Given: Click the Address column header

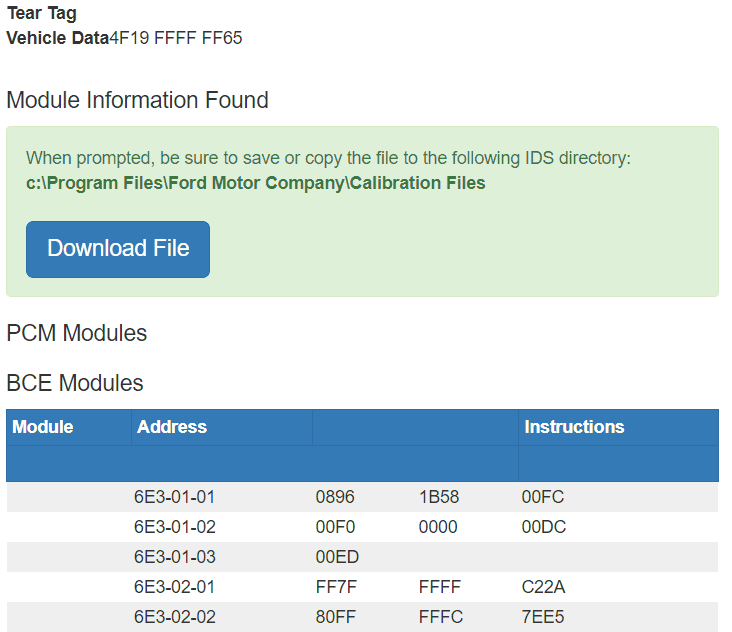Looking at the screenshot, I should (172, 427).
